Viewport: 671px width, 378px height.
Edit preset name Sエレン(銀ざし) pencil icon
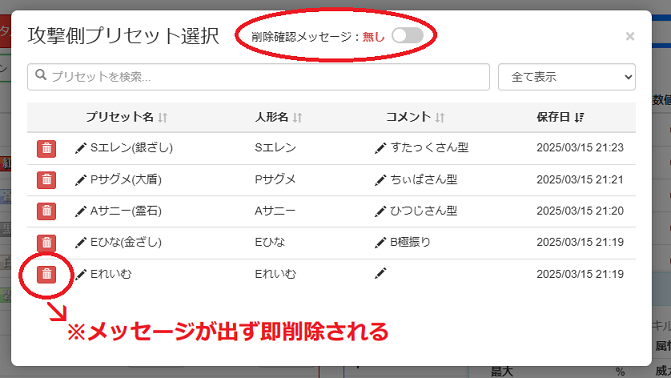point(80,148)
